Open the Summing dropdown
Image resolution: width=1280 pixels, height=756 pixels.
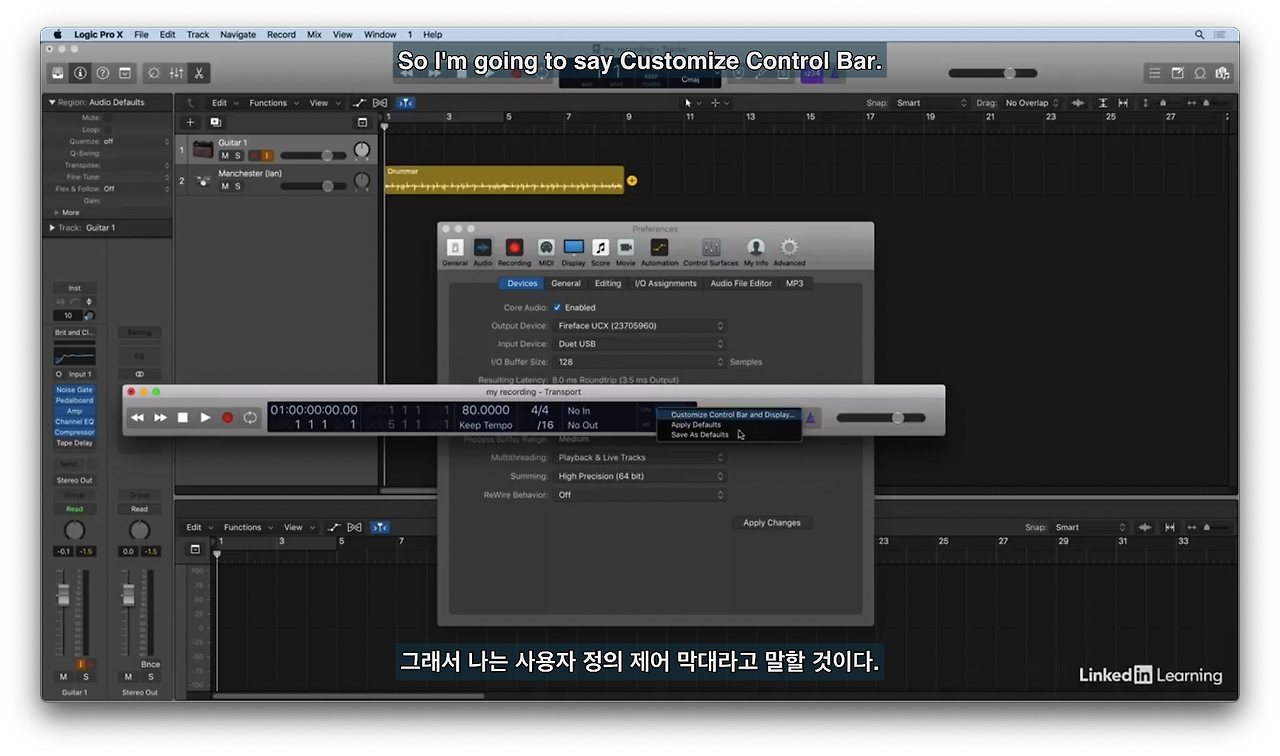pyautogui.click(x=640, y=476)
